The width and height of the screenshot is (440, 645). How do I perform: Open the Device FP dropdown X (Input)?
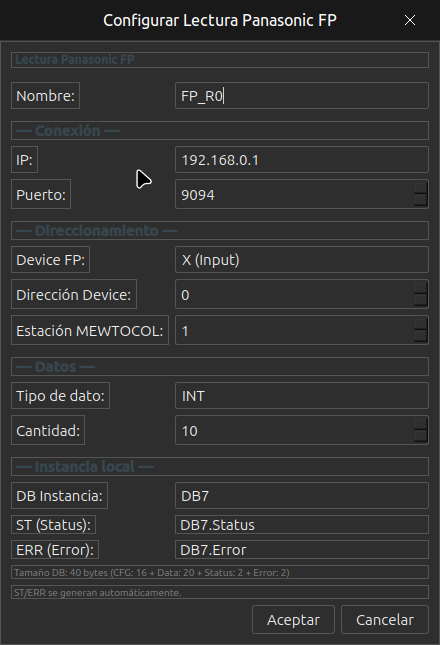tap(302, 260)
